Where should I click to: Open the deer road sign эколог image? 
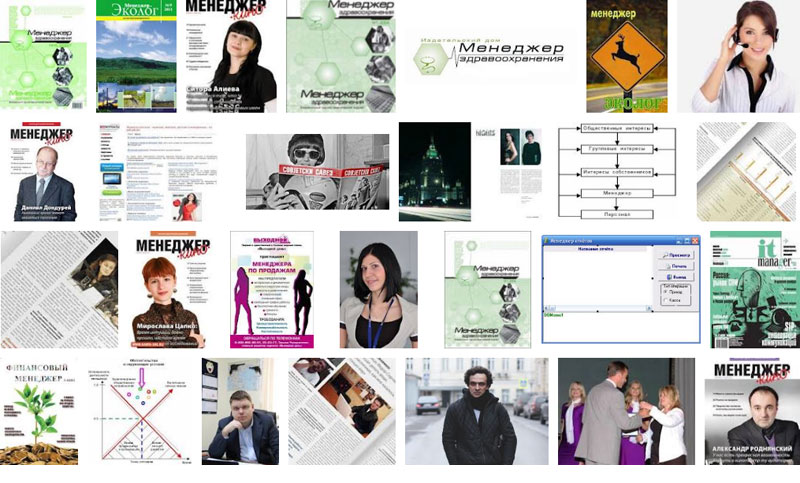tap(627, 56)
